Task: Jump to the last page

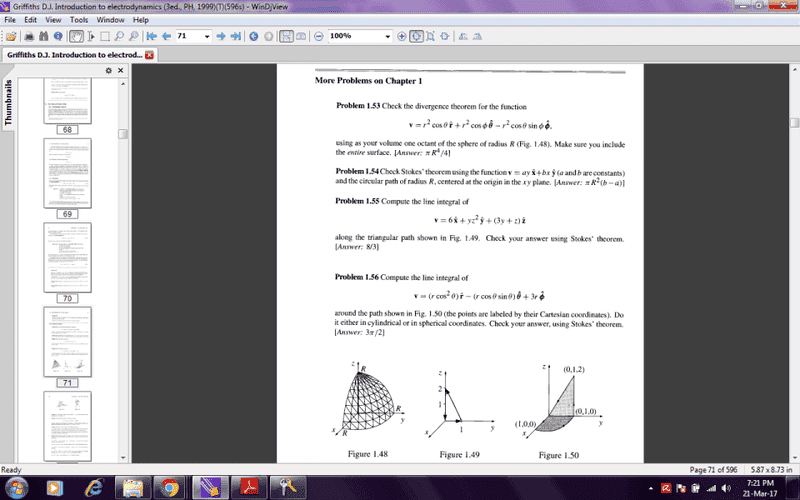Action: [x=235, y=36]
